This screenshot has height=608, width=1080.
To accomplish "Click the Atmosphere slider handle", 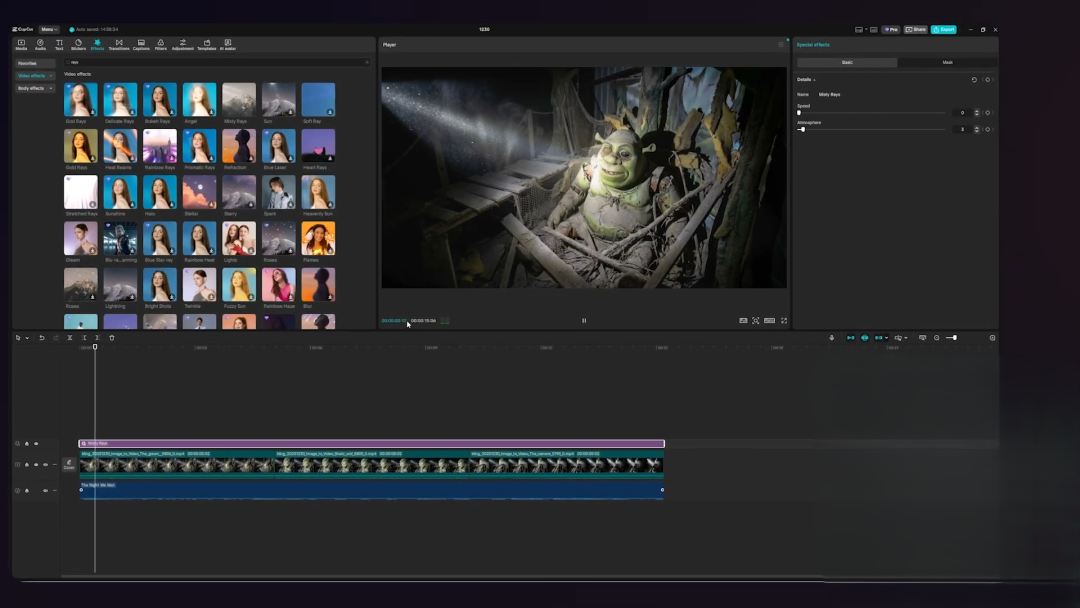I will point(802,129).
